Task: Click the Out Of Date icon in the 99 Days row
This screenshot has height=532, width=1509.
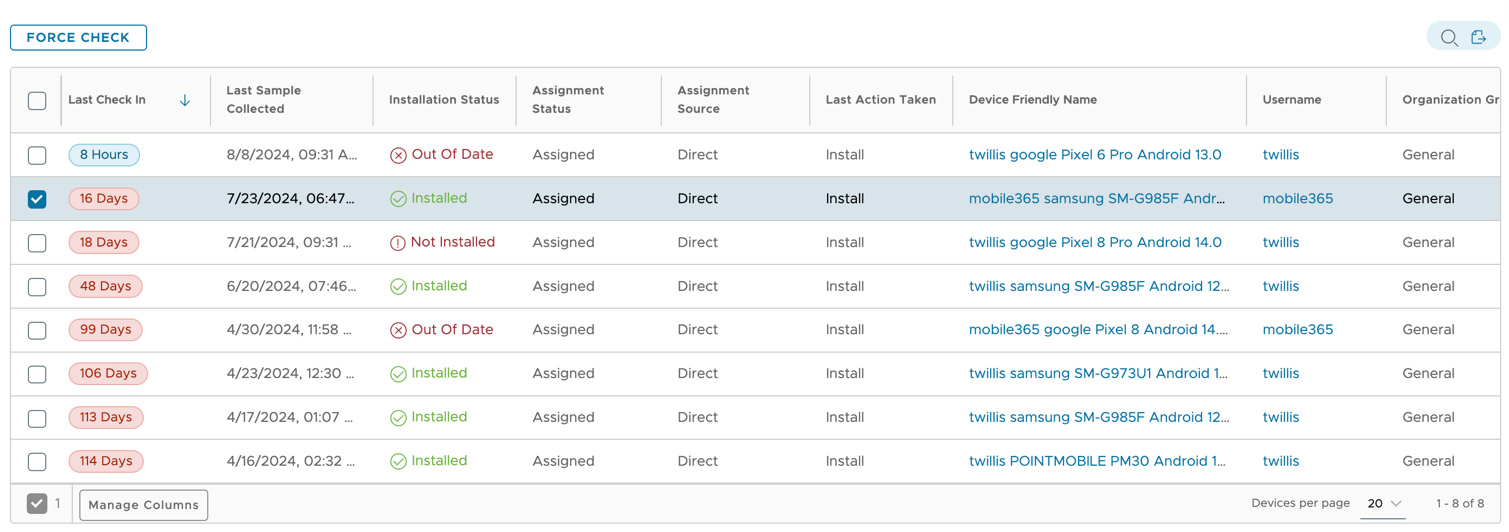Action: tap(398, 330)
